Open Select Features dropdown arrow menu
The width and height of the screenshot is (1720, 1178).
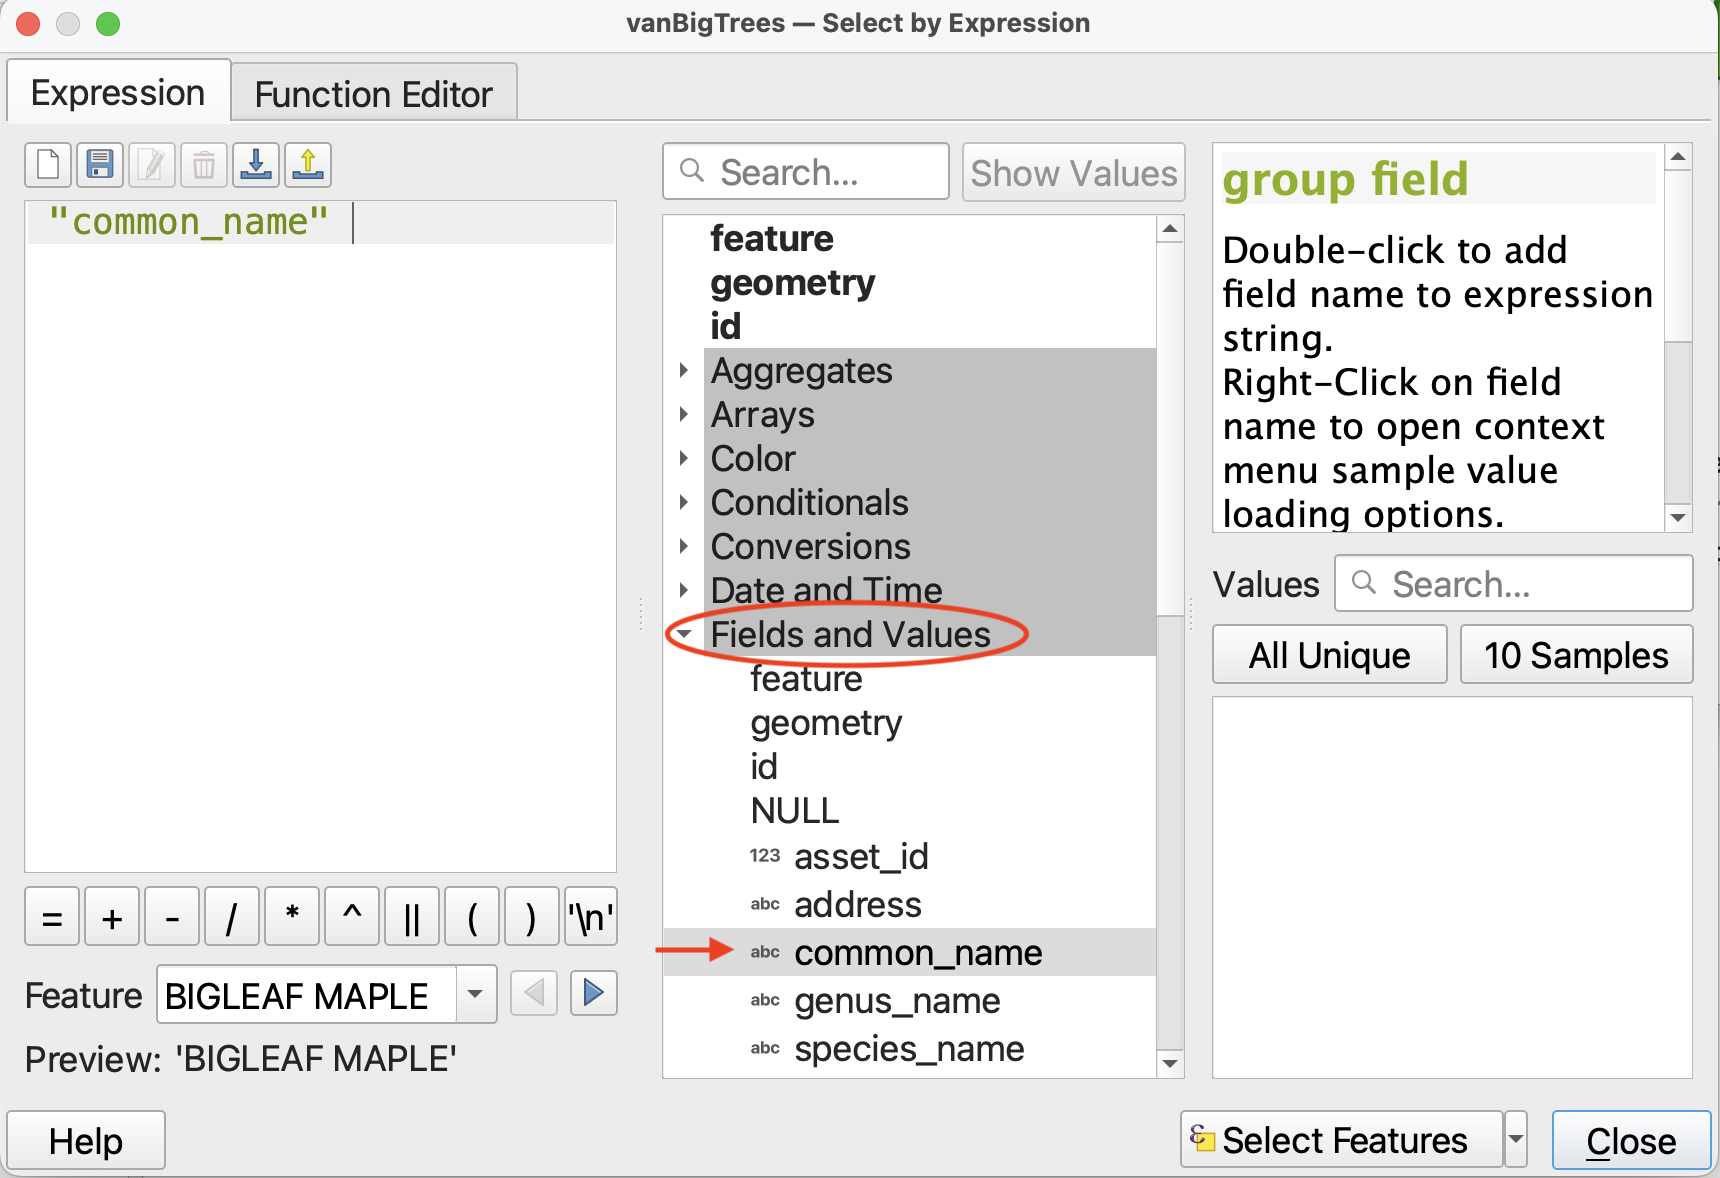pos(1516,1140)
